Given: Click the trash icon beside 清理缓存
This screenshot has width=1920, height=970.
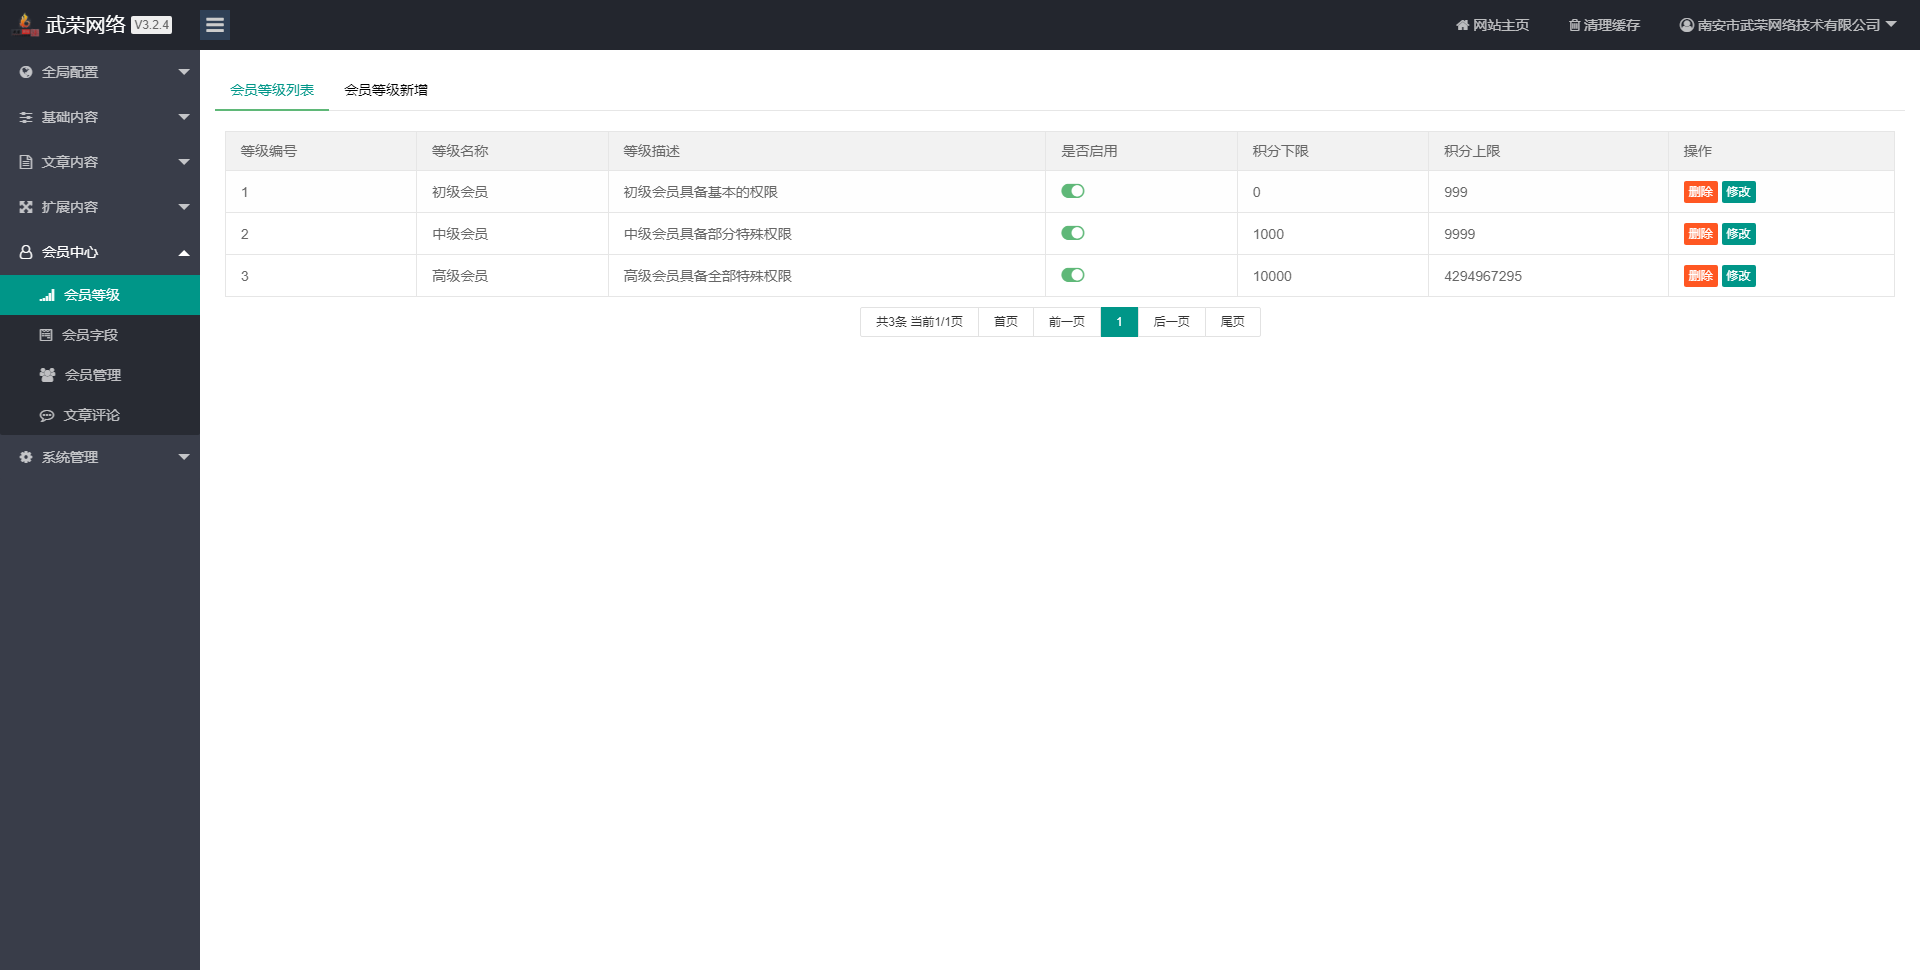Looking at the screenshot, I should pos(1574,25).
